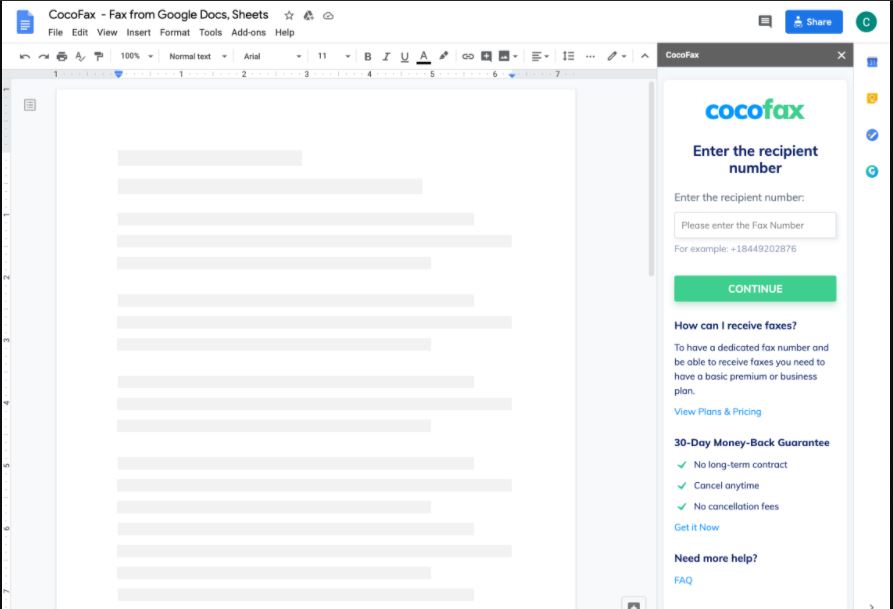Image resolution: width=893 pixels, height=609 pixels.
Task: Click the cocofax logo in sidebar
Action: pos(755,109)
